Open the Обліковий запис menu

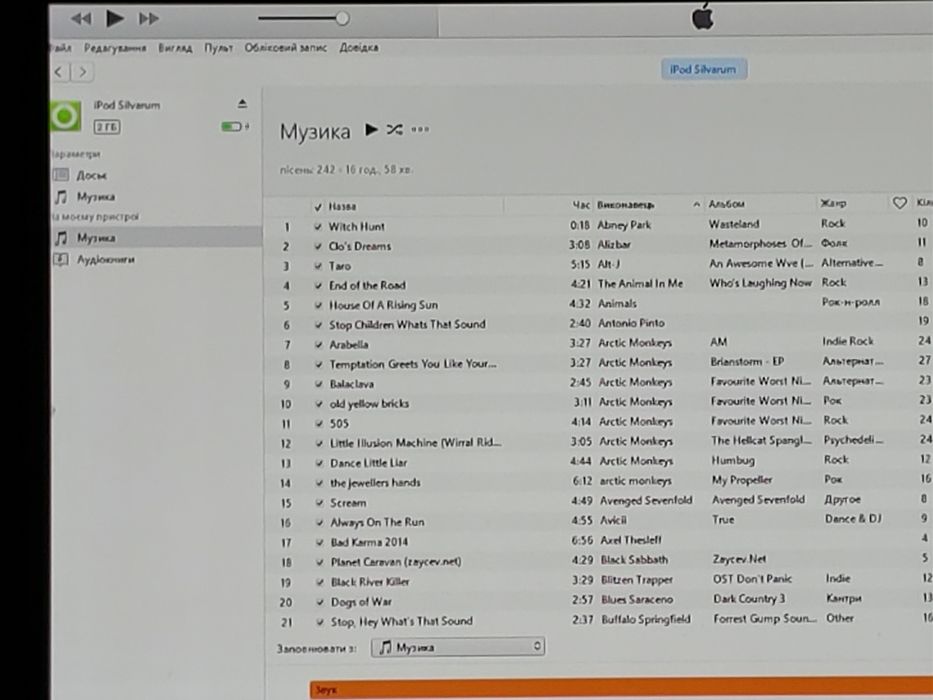[x=286, y=48]
